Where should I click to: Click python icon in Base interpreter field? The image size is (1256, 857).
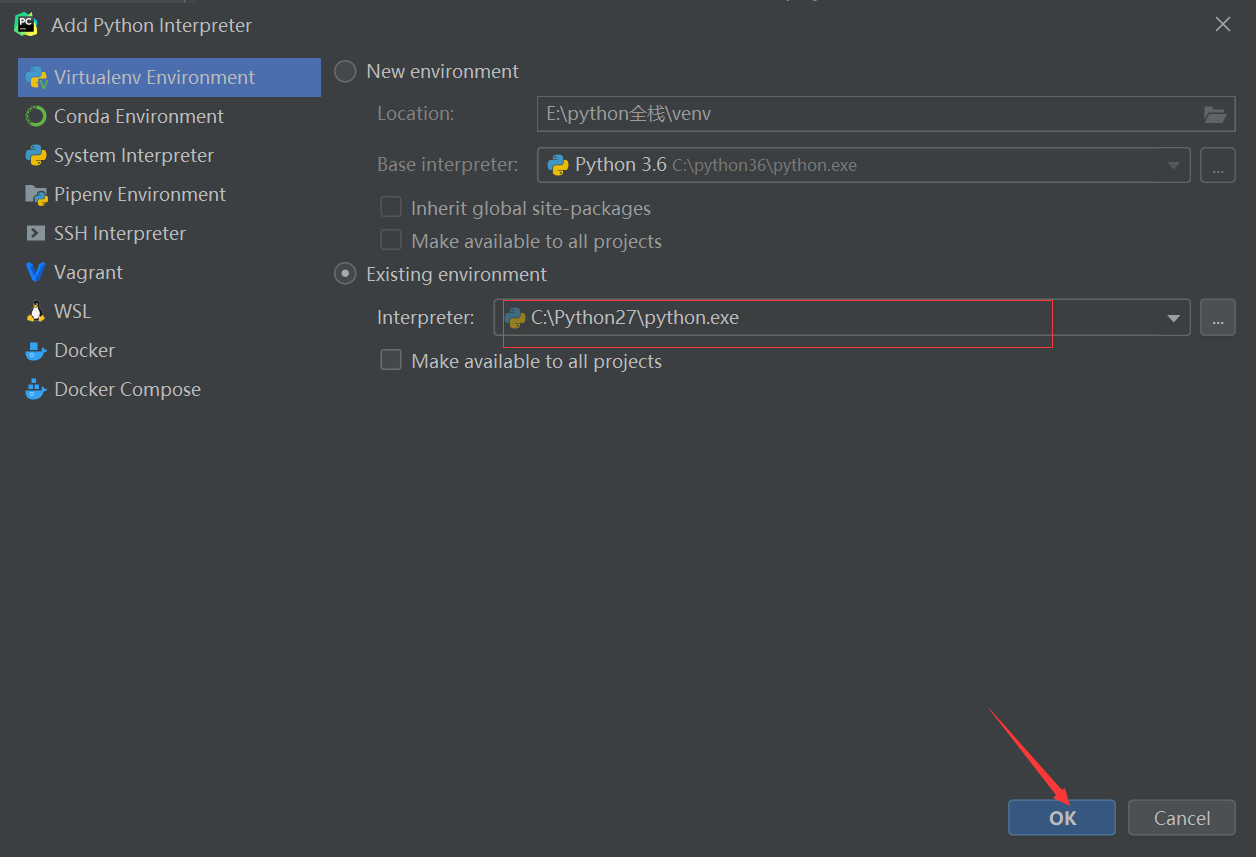pyautogui.click(x=558, y=165)
